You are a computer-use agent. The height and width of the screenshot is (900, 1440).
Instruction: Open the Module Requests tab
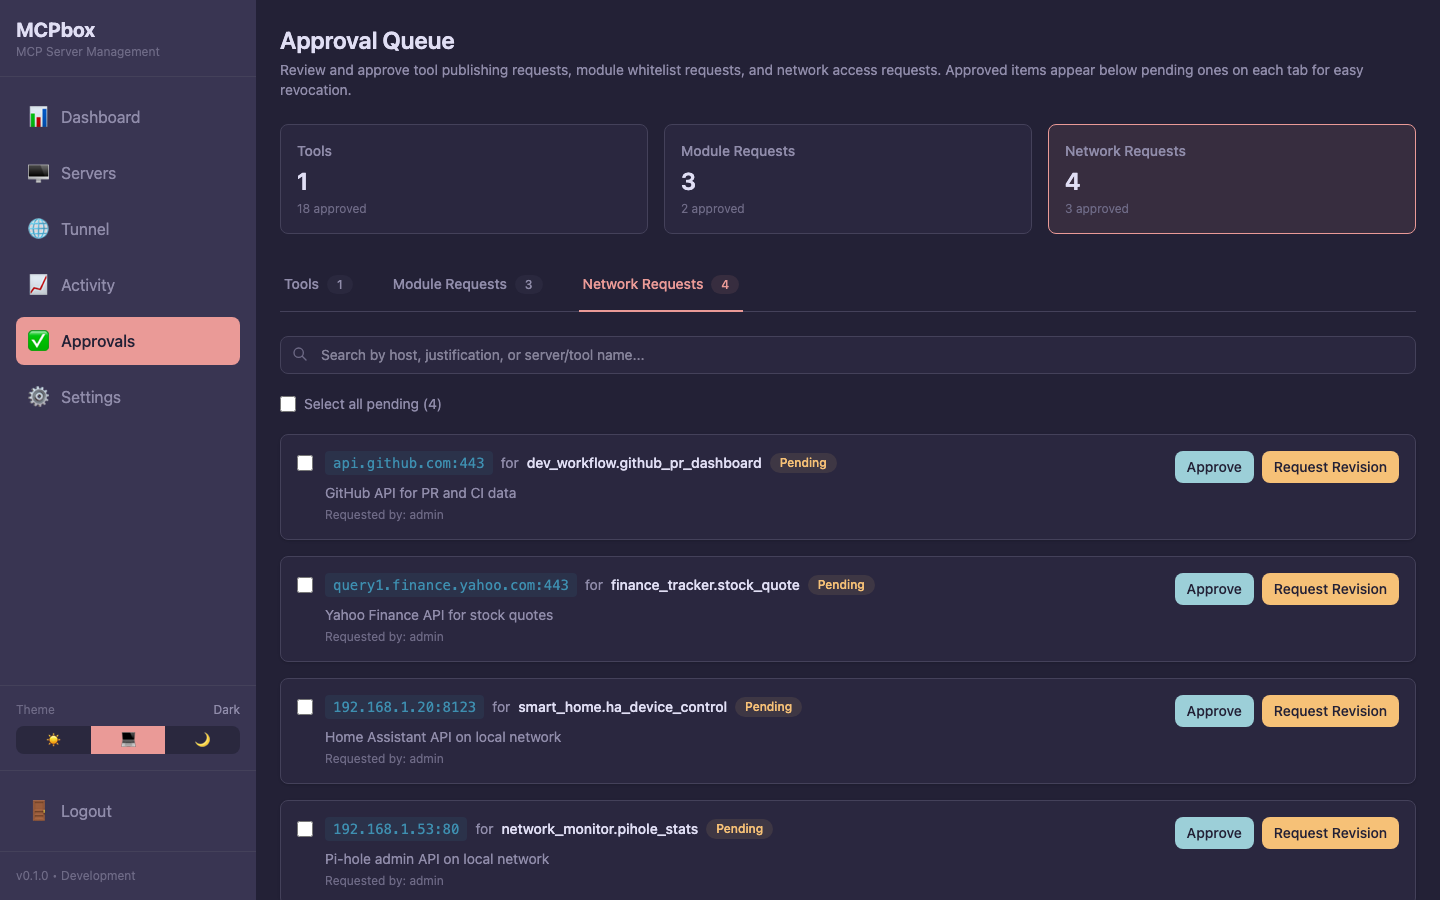coord(466,284)
